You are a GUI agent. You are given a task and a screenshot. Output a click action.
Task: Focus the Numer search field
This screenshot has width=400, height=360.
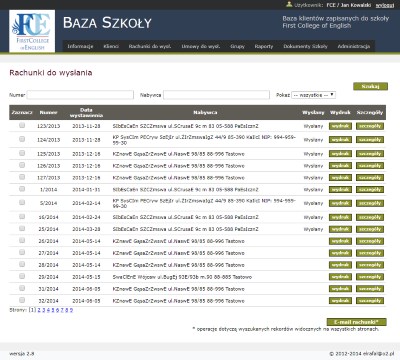(x=80, y=95)
